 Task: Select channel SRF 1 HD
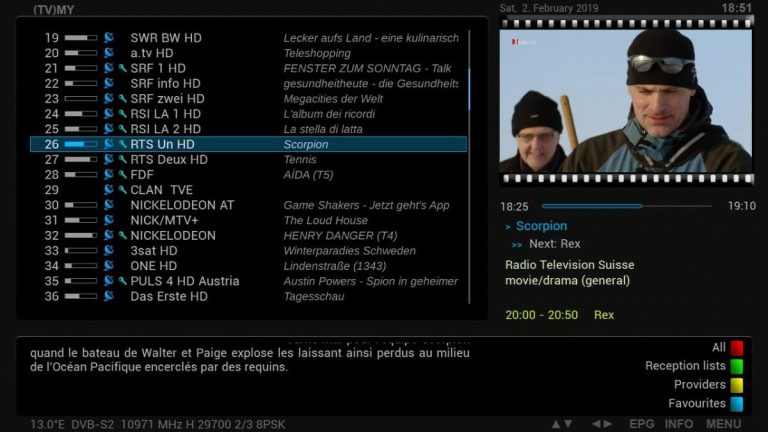[x=158, y=68]
